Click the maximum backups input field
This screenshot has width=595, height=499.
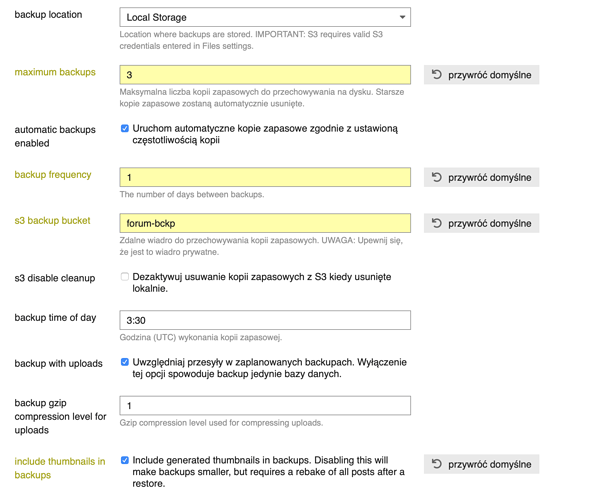coord(265,75)
